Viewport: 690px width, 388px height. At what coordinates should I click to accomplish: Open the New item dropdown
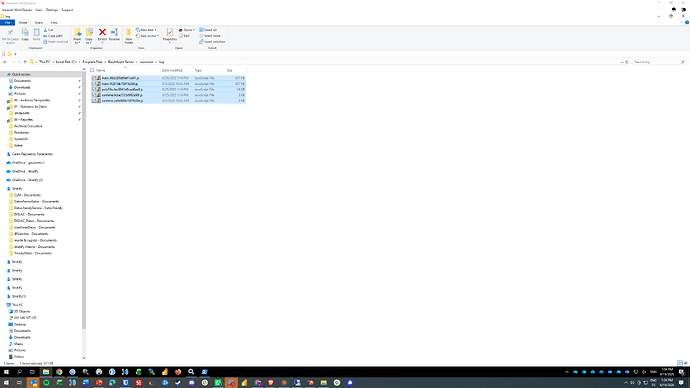pos(146,30)
